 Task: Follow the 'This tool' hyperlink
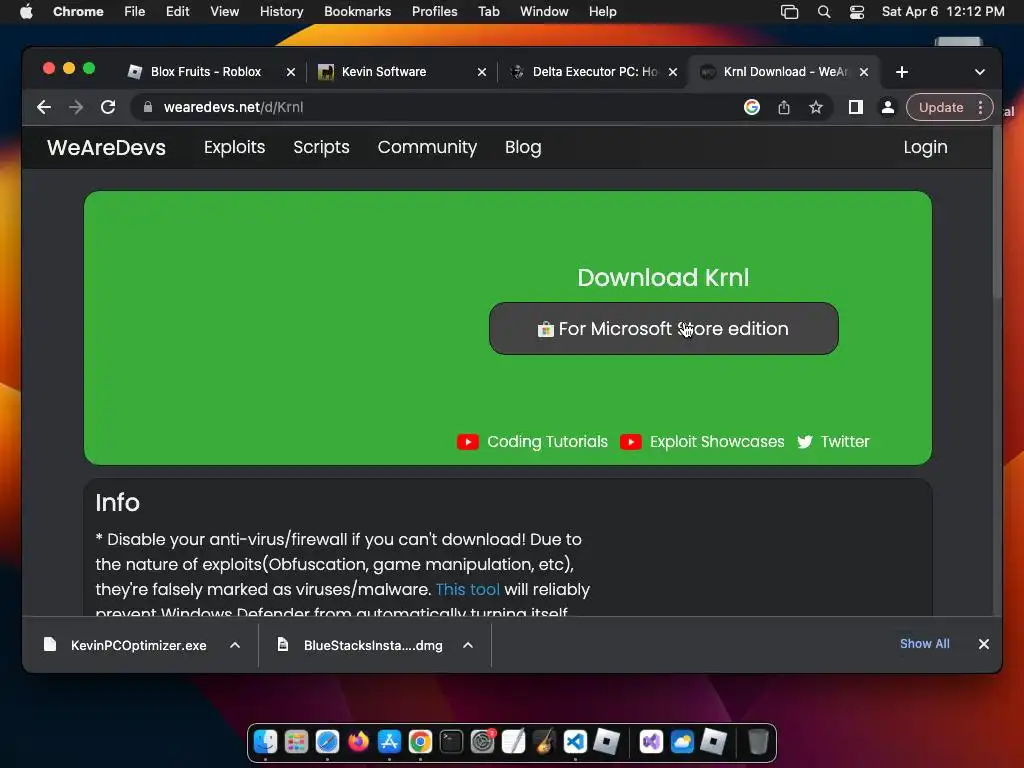[468, 589]
